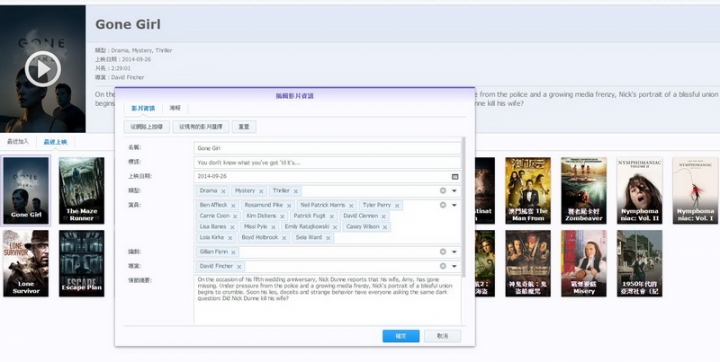Clear the director field with circle icon
This screenshot has height=362, width=720.
[443, 266]
